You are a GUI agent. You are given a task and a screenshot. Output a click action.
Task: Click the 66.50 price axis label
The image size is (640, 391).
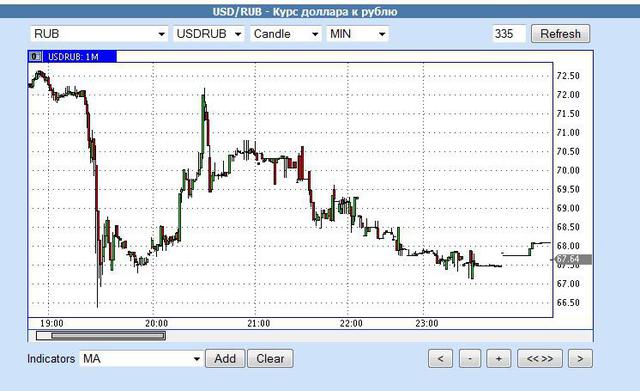pos(568,302)
